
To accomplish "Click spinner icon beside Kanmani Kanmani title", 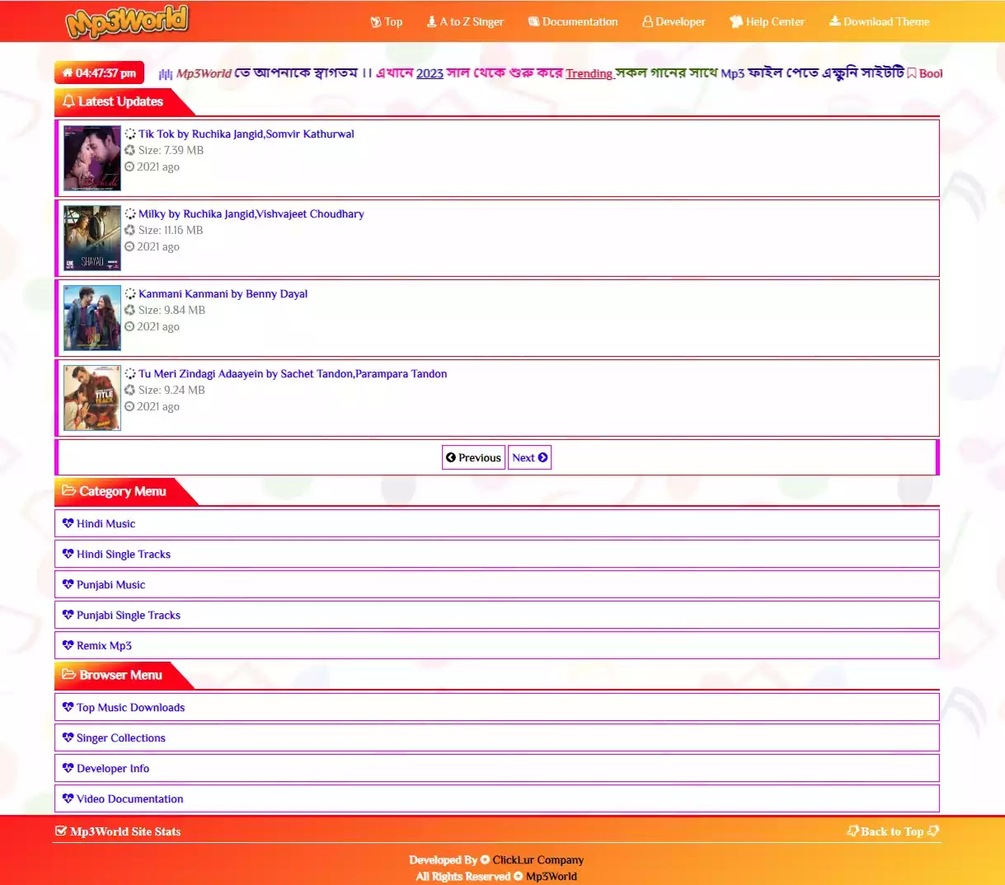I will tap(130, 294).
